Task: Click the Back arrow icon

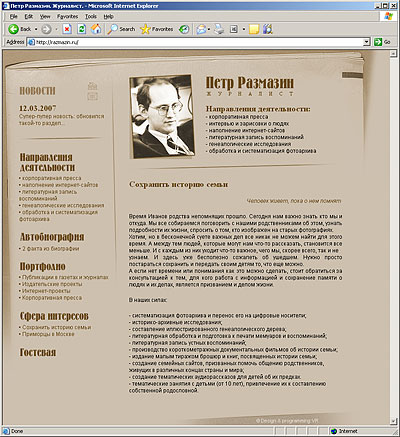Action: (x=13, y=29)
